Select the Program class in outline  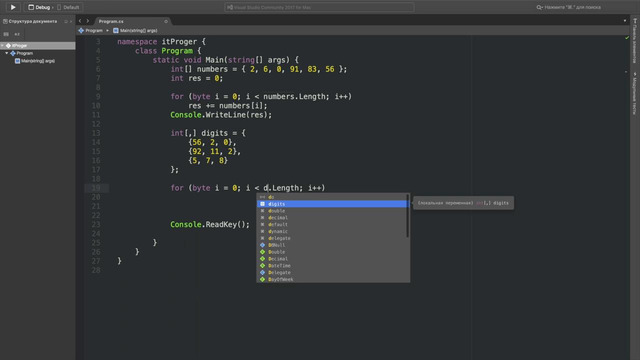[x=24, y=53]
